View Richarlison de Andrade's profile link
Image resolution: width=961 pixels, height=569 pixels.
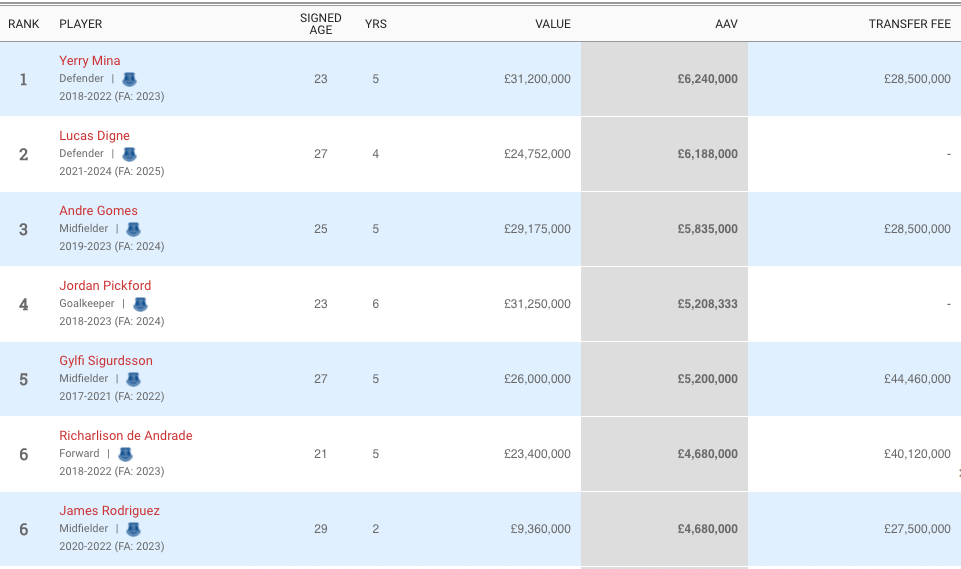126,436
